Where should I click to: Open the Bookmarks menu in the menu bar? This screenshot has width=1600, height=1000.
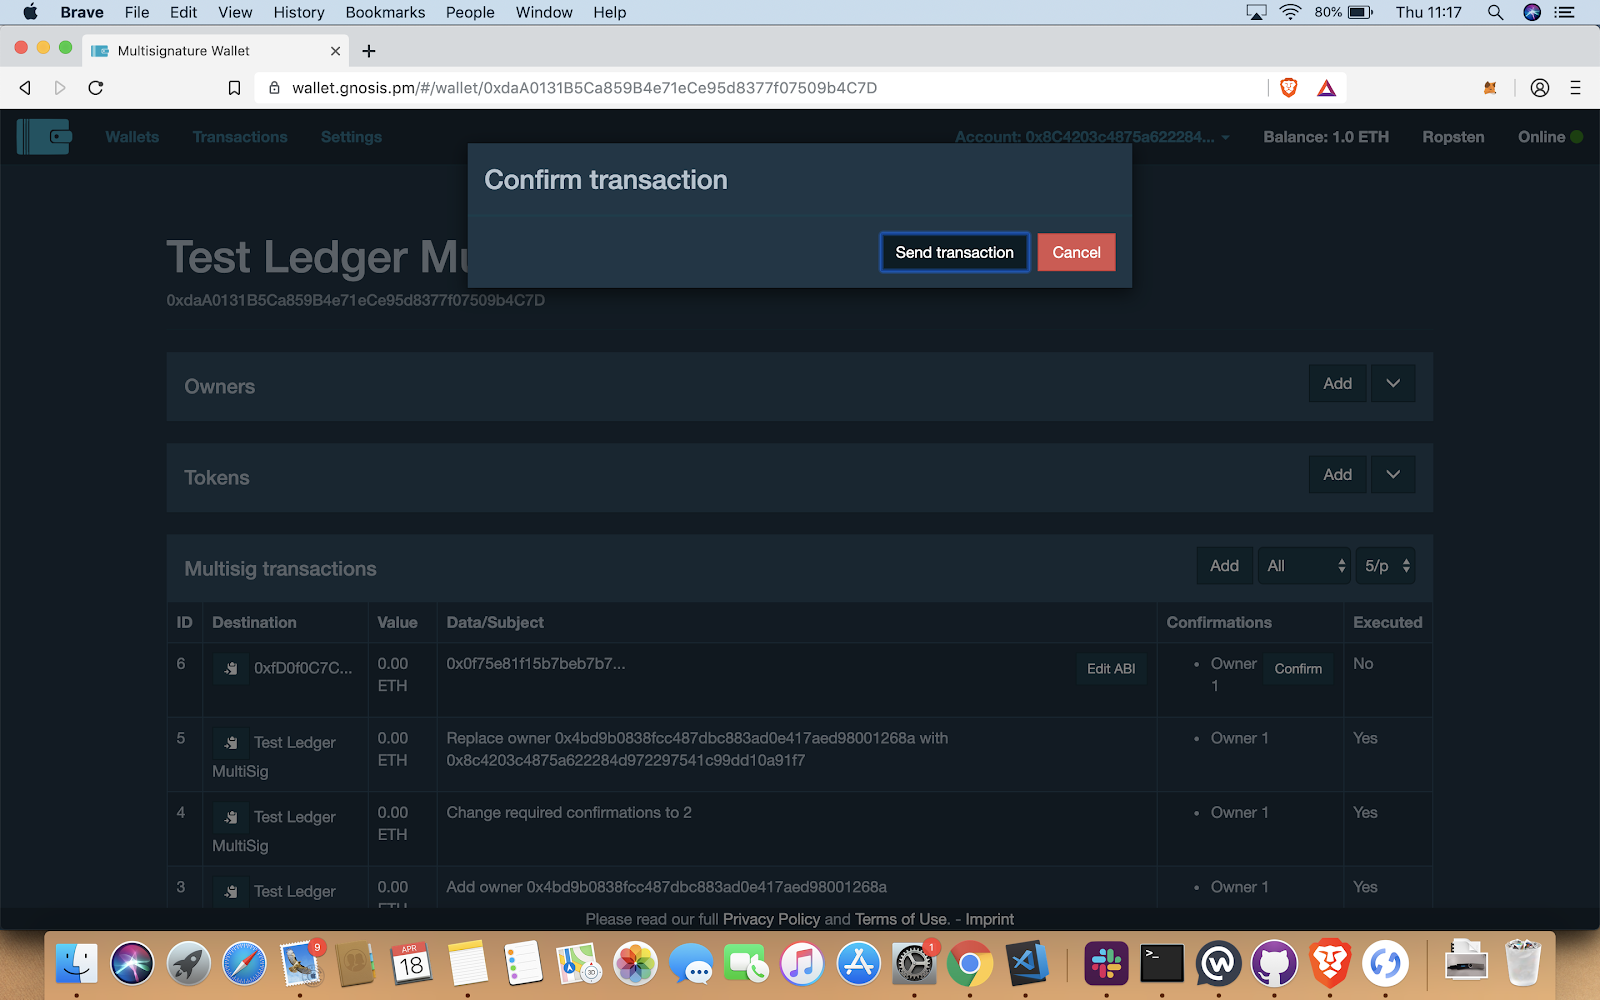(385, 12)
